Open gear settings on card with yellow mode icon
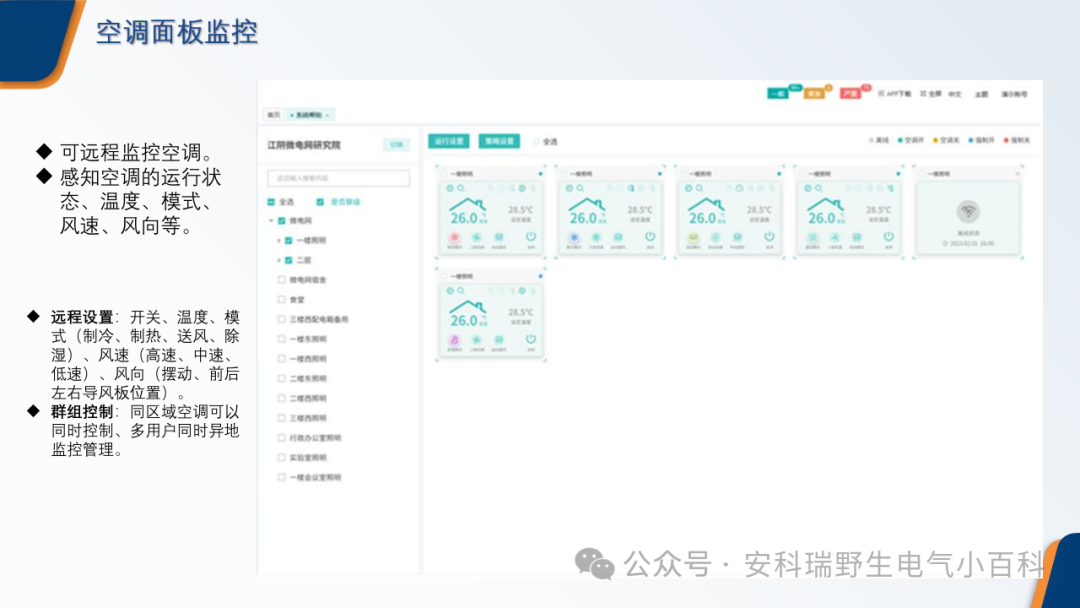This screenshot has width=1080, height=608. point(688,188)
